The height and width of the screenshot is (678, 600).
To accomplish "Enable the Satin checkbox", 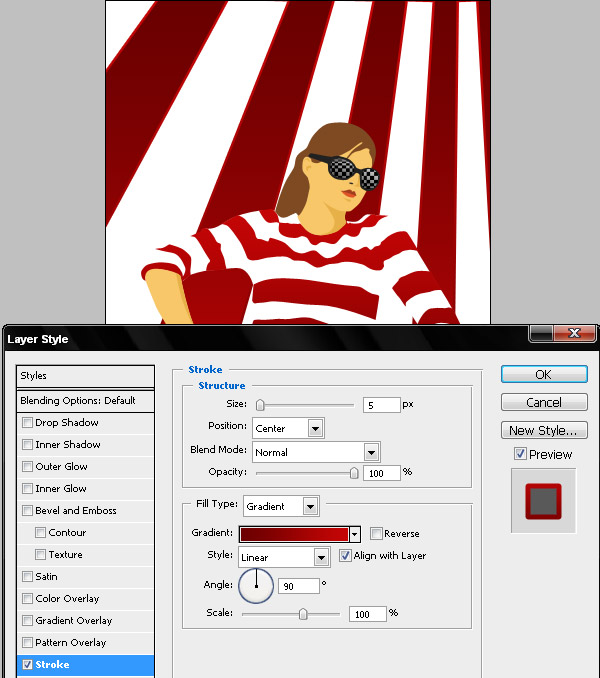I will 27,577.
